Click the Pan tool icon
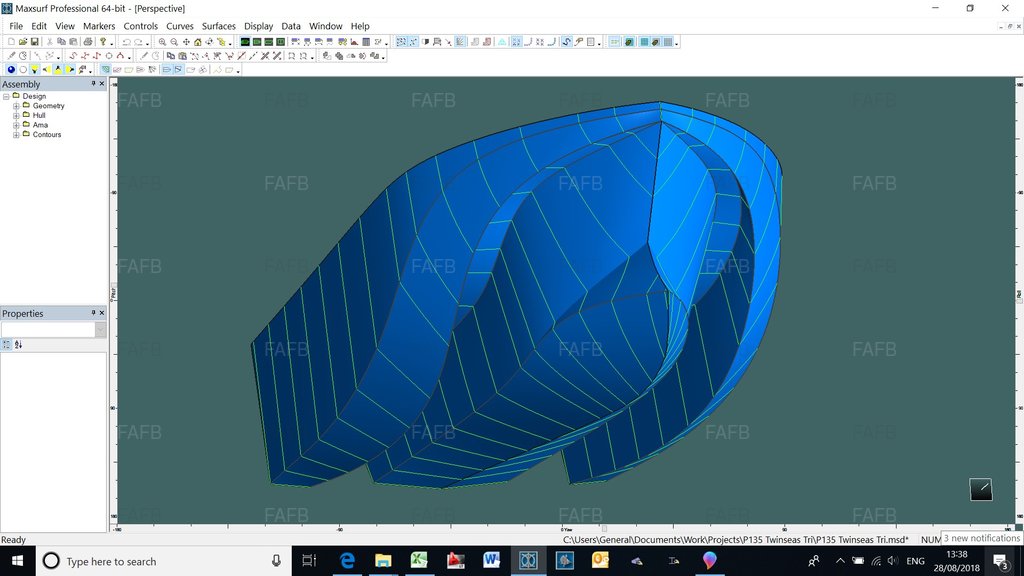The height and width of the screenshot is (576, 1024). pos(186,42)
